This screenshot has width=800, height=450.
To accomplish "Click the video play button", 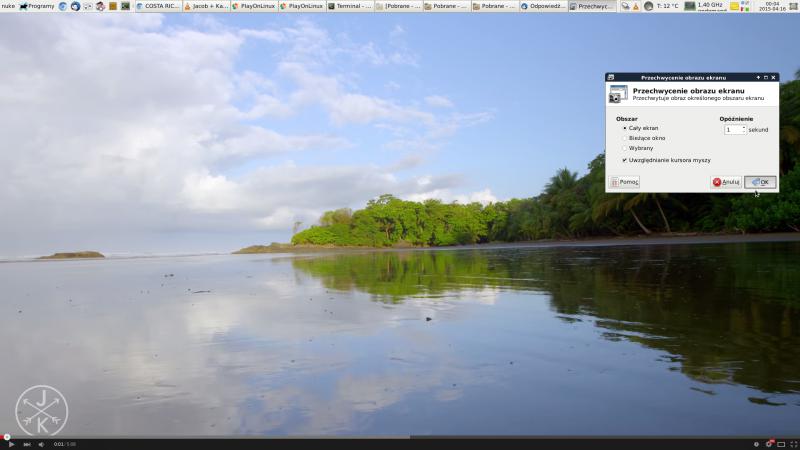I will [12, 444].
